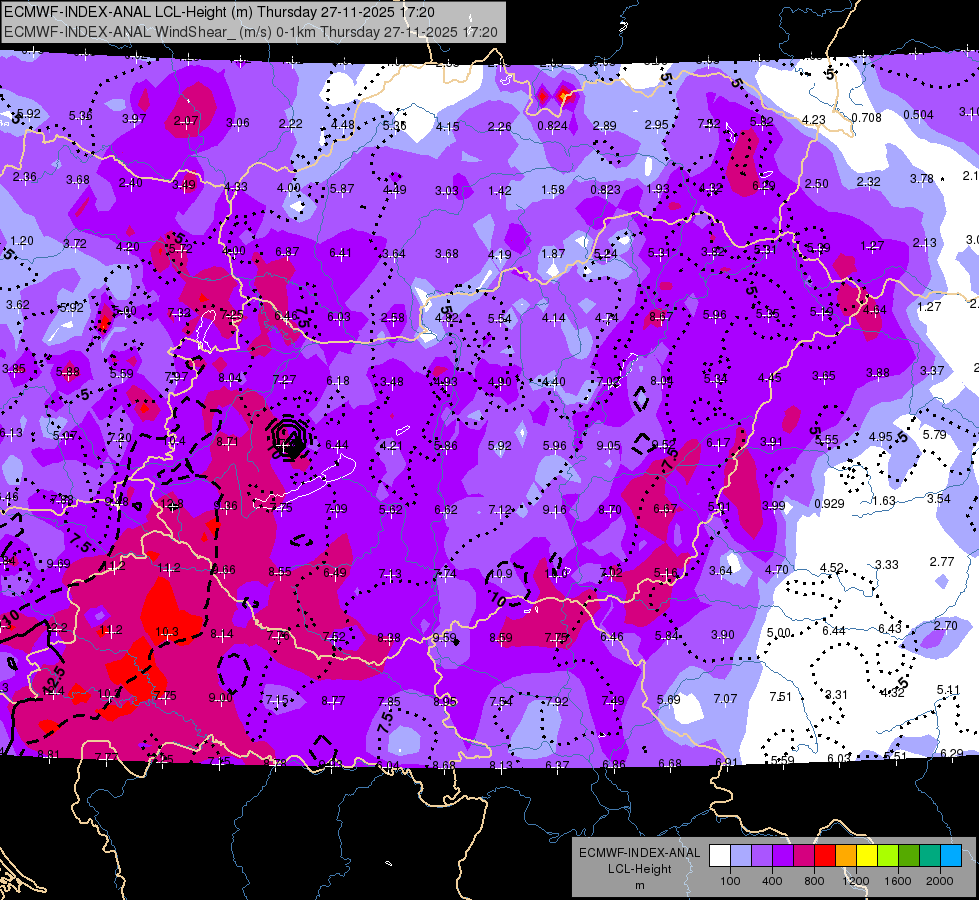
Task: Click the wind shear value "2.70"
Action: click(945, 625)
